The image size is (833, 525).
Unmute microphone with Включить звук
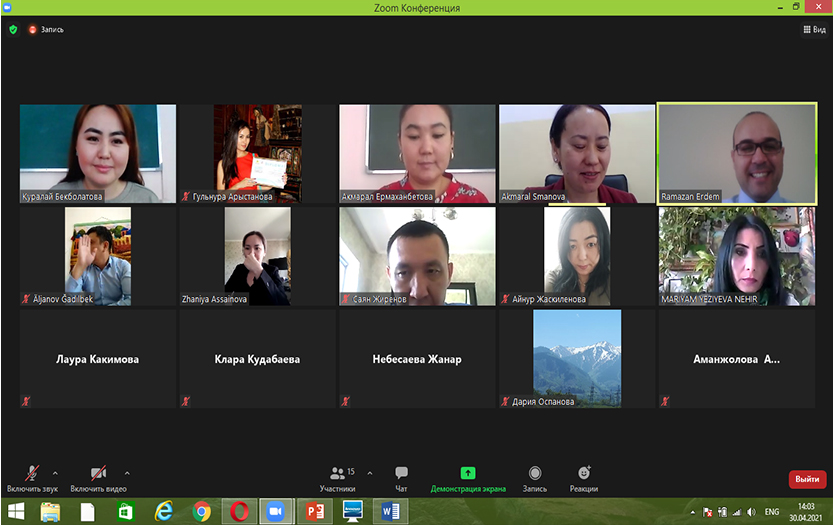click(32, 476)
